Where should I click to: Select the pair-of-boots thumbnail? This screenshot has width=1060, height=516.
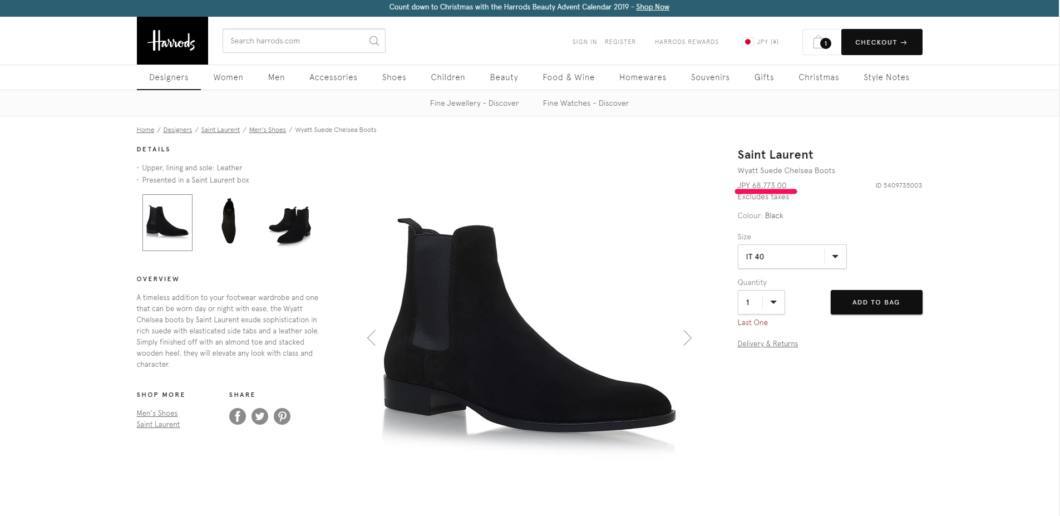(x=290, y=225)
